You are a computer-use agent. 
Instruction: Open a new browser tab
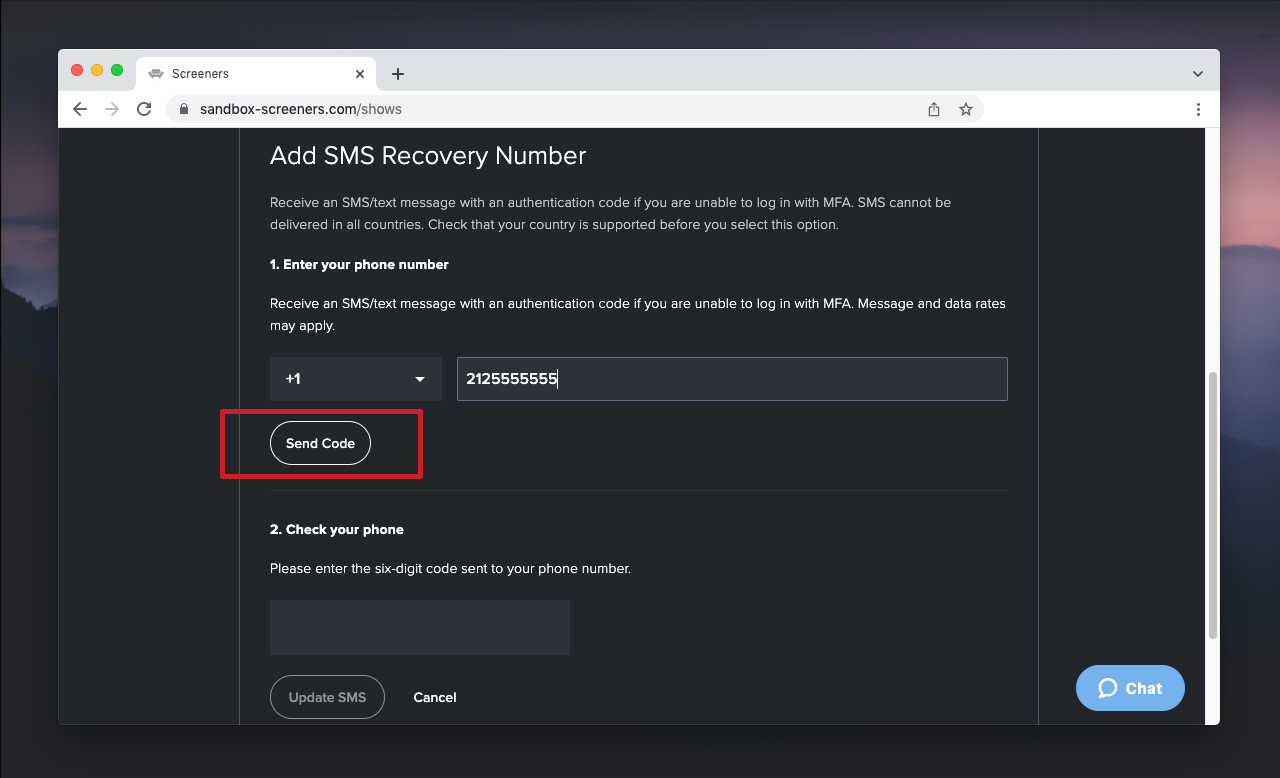(398, 73)
